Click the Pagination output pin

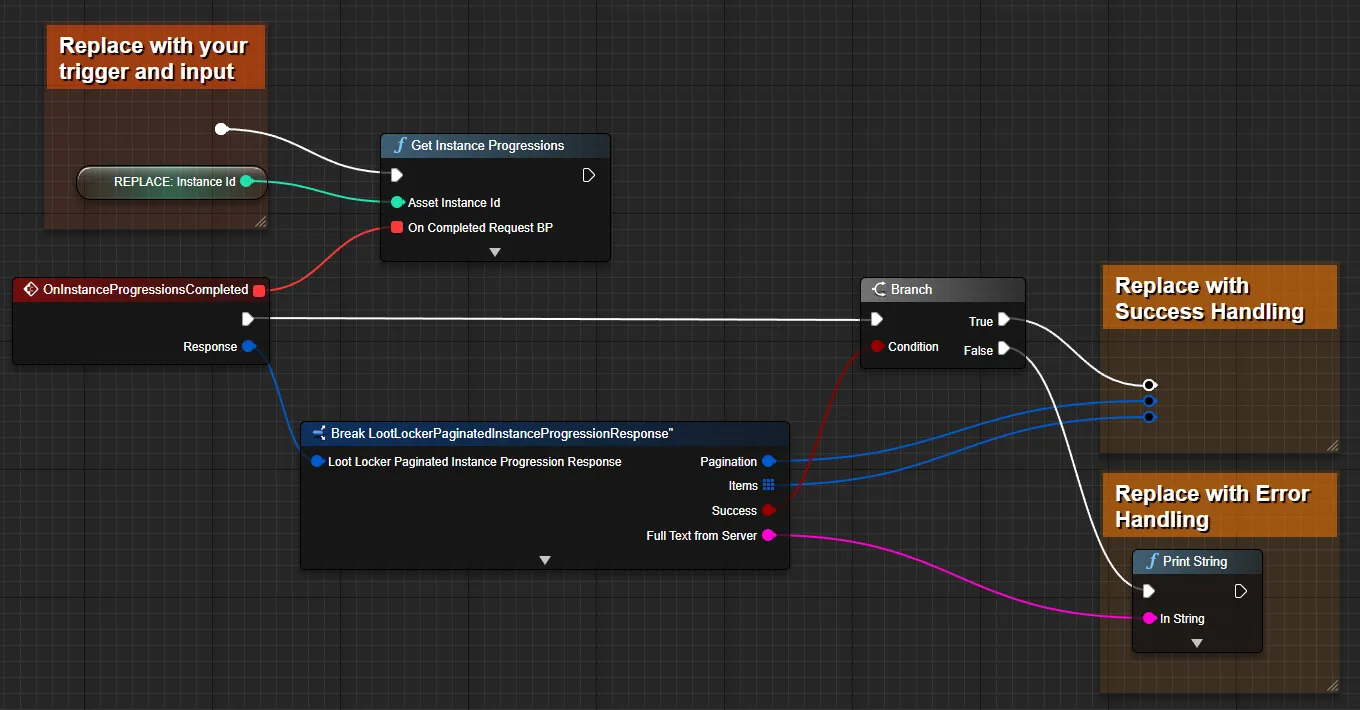(768, 461)
